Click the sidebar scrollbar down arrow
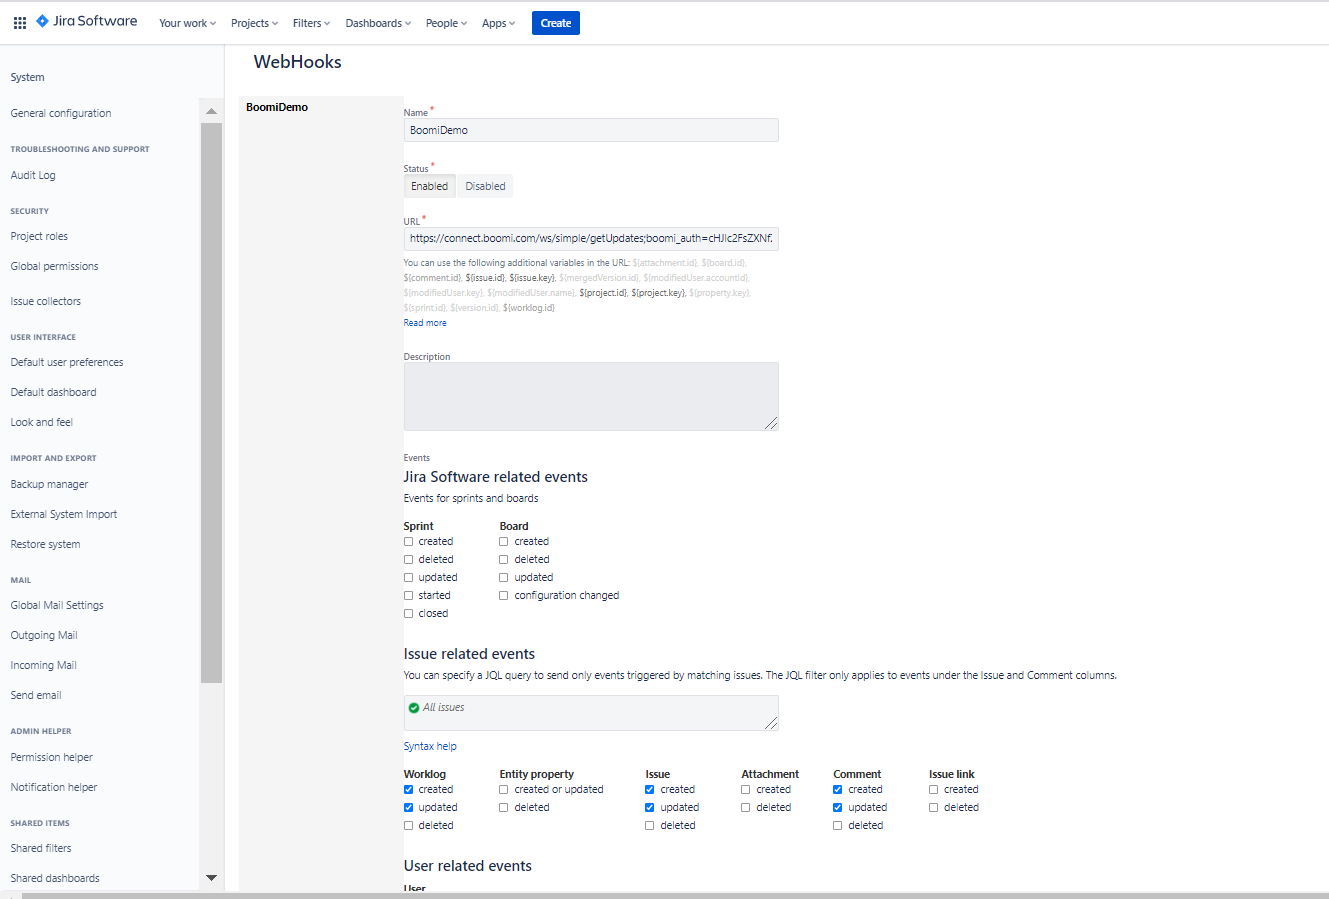Screen dimensions: 1329x899 coord(211,877)
